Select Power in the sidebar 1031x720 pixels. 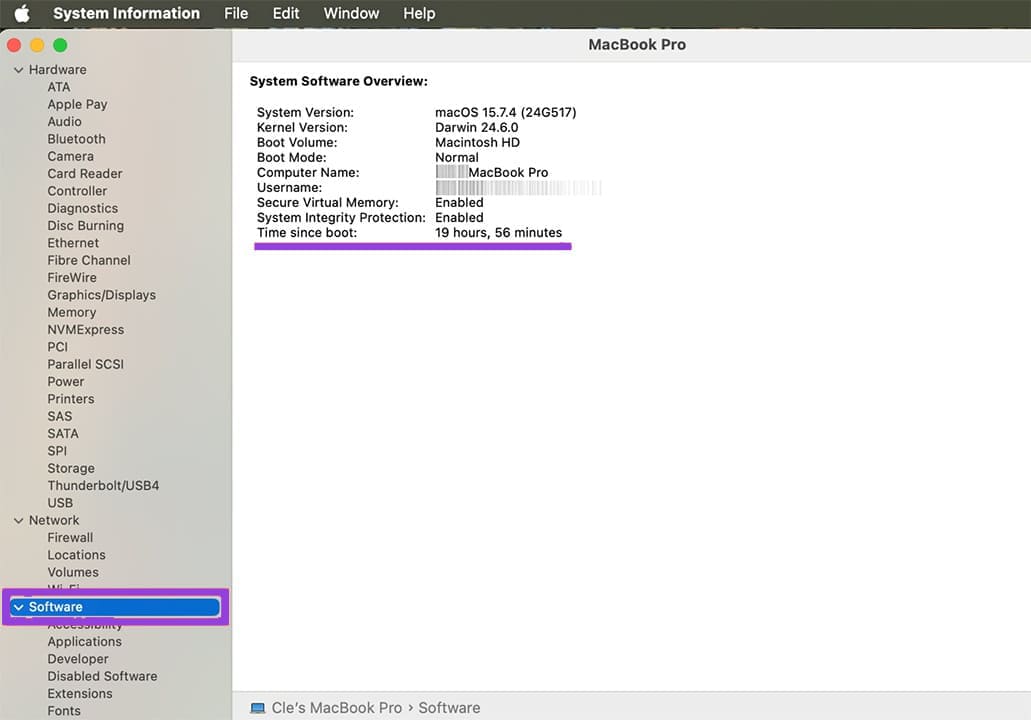coord(66,381)
